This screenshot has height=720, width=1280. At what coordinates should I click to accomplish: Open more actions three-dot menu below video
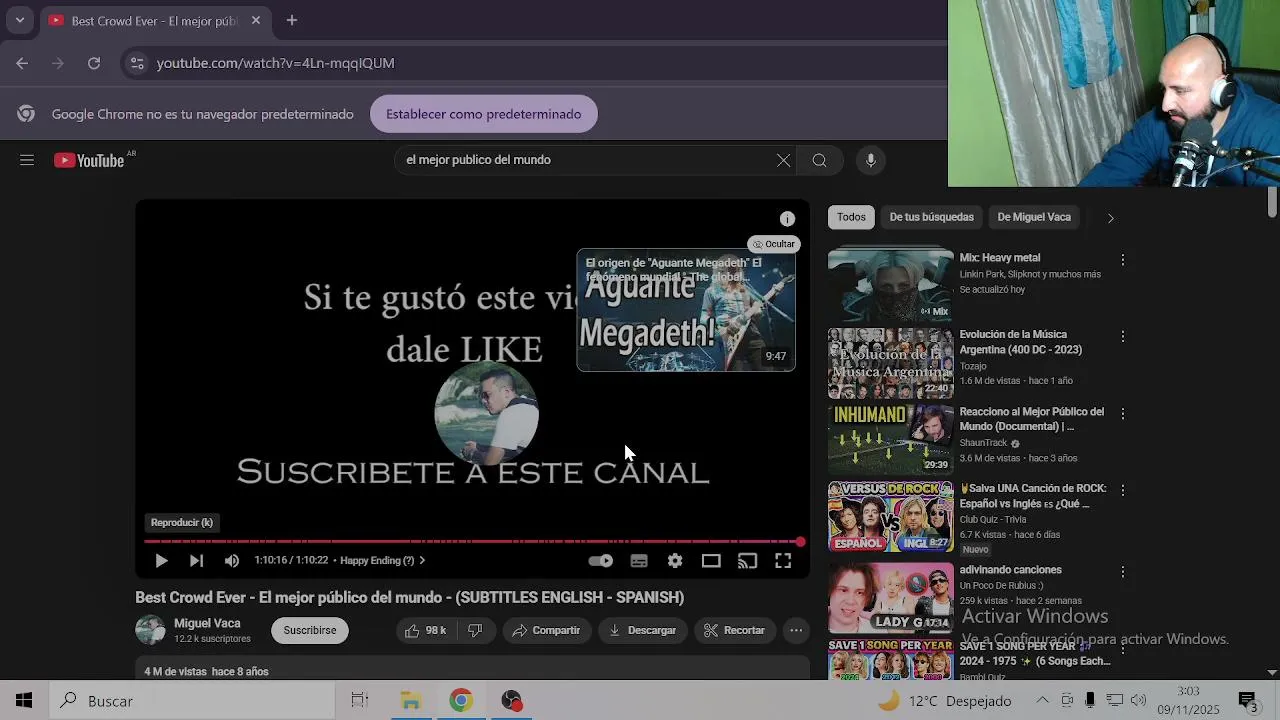[x=796, y=631]
